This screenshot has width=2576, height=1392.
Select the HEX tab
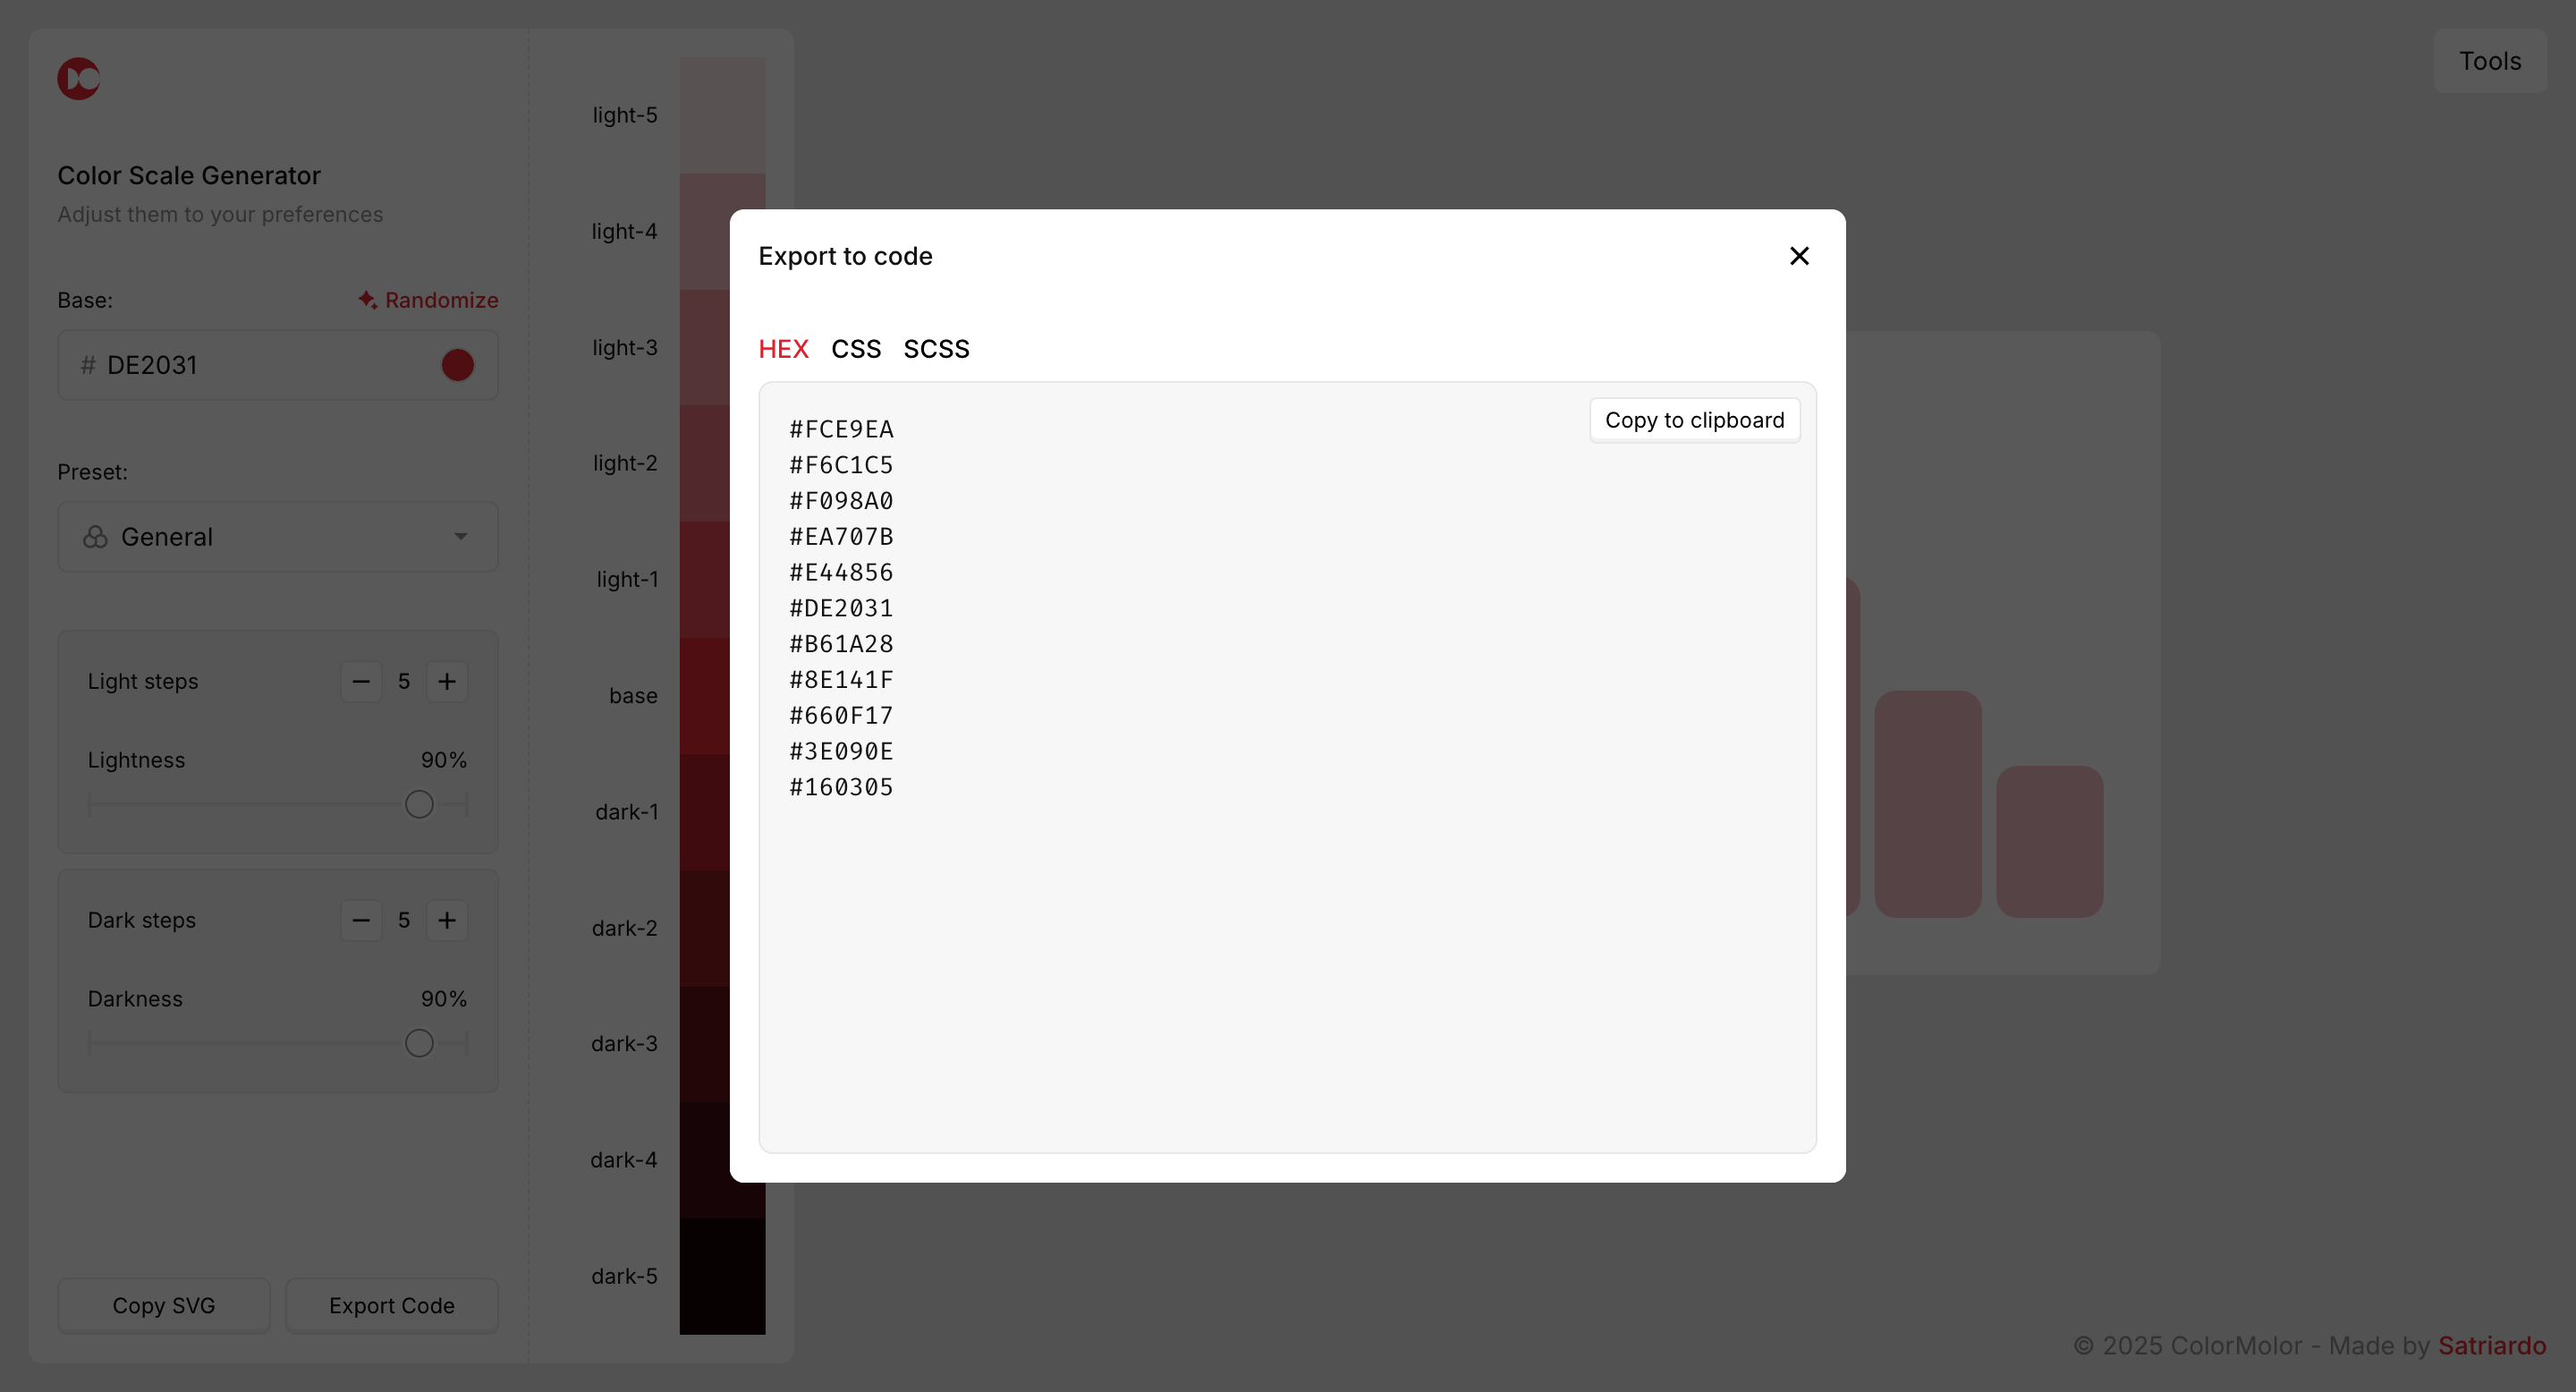(x=783, y=349)
